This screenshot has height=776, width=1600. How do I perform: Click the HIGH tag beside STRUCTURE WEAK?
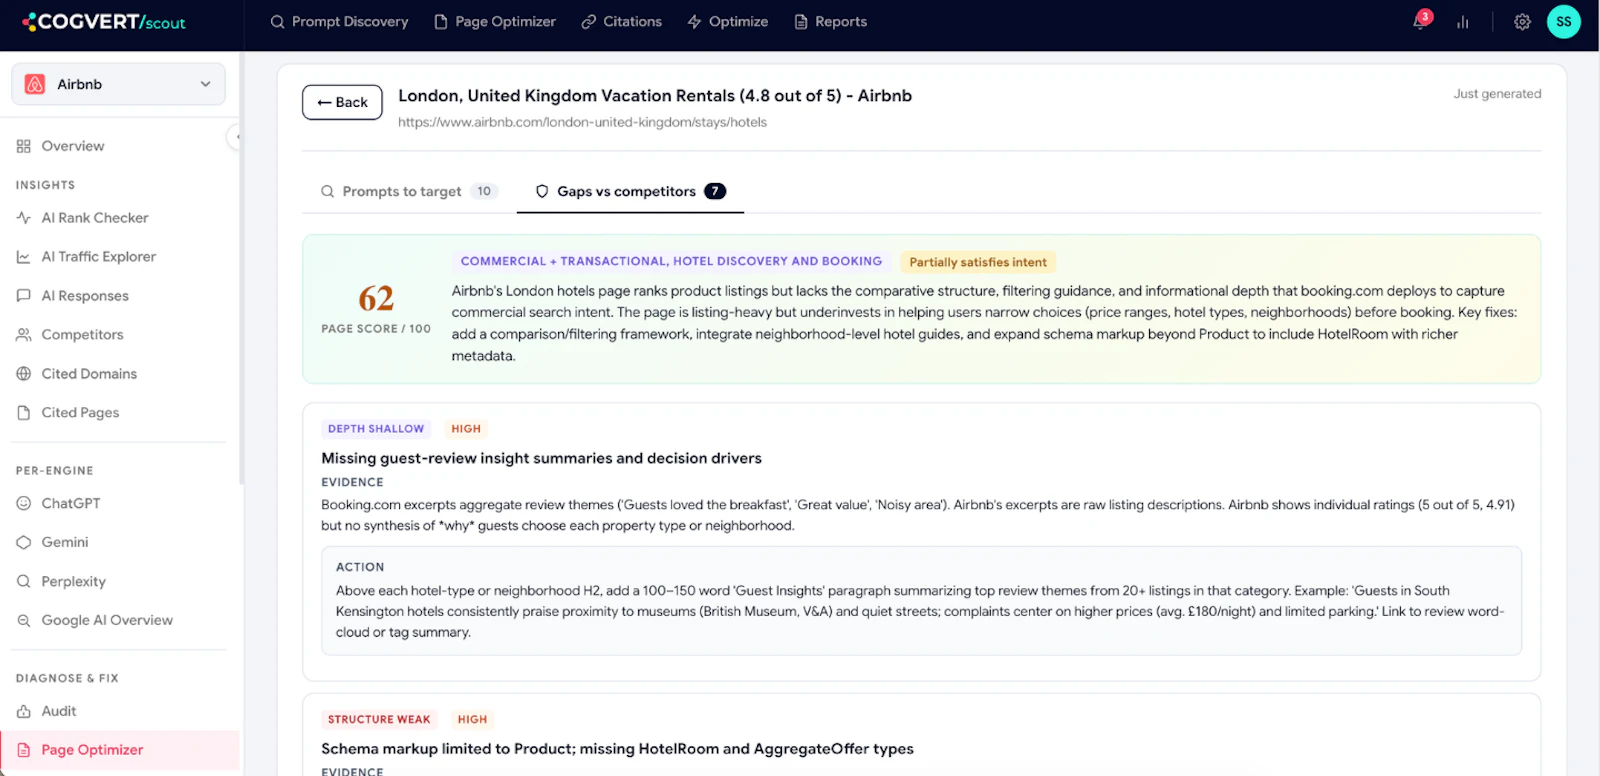(x=472, y=720)
